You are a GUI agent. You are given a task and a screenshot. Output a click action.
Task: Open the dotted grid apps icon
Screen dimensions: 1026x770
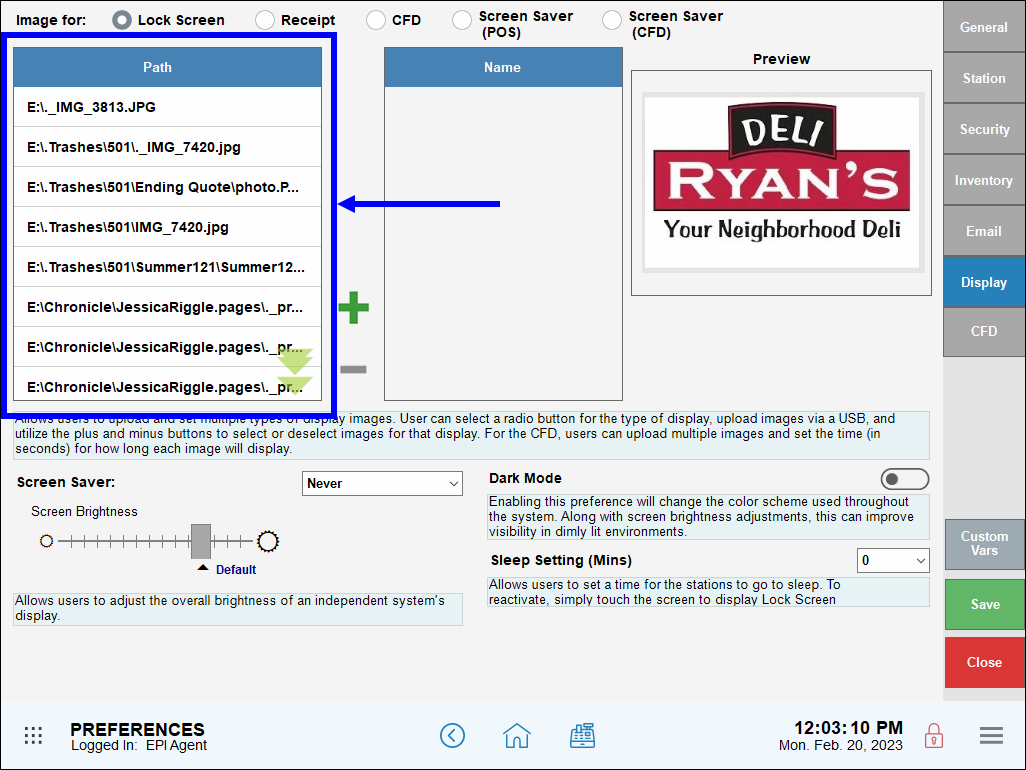point(33,735)
